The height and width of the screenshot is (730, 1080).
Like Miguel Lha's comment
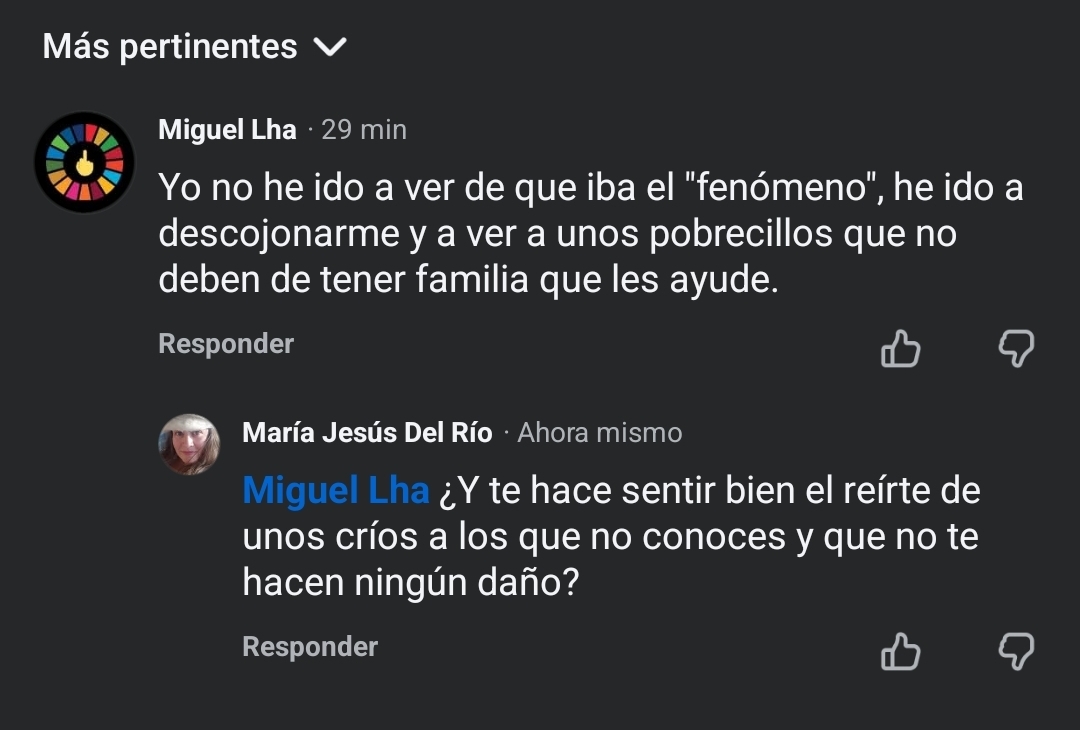(x=900, y=349)
